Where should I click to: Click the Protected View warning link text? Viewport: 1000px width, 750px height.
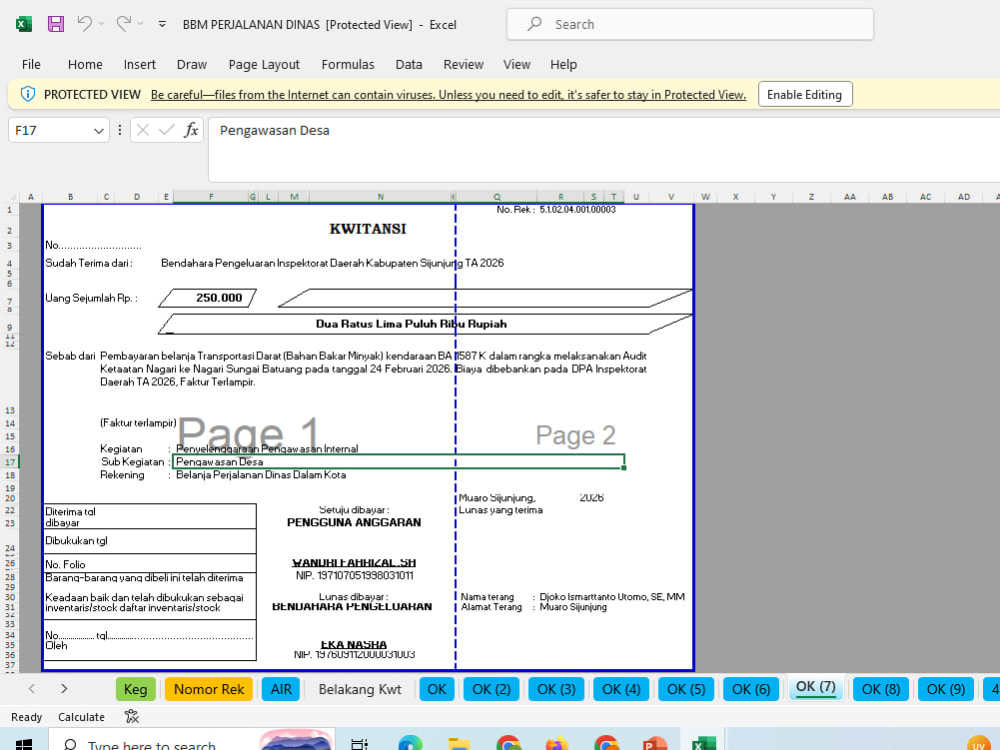[x=448, y=94]
